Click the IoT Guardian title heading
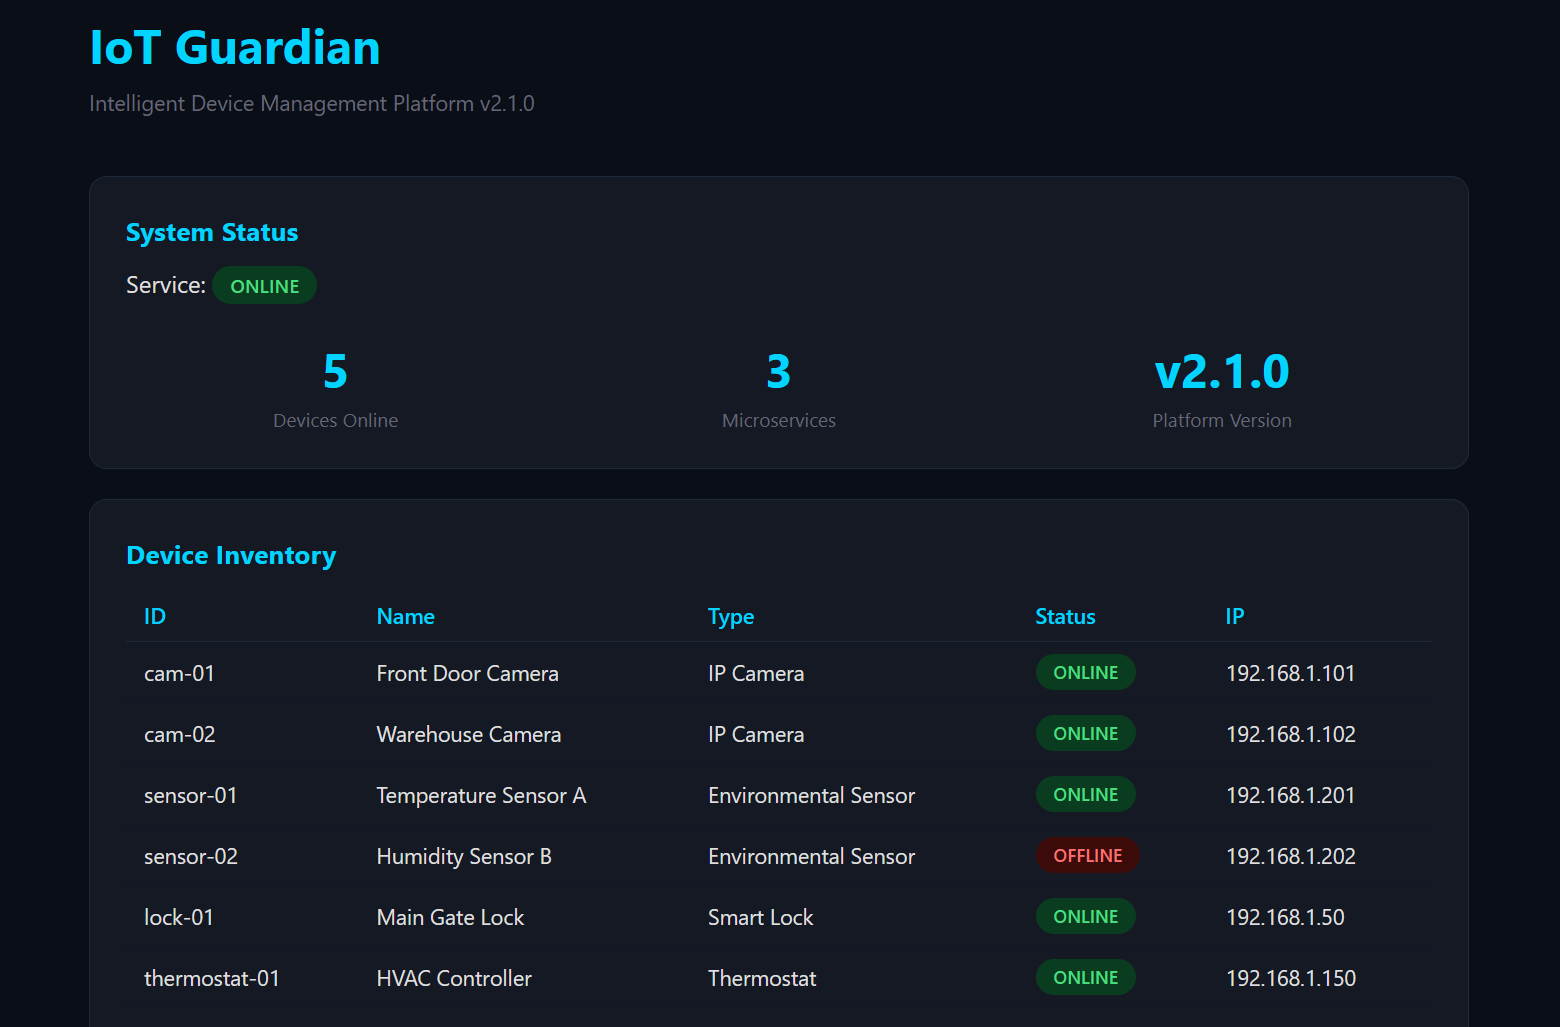The width and height of the screenshot is (1560, 1027). 235,48
